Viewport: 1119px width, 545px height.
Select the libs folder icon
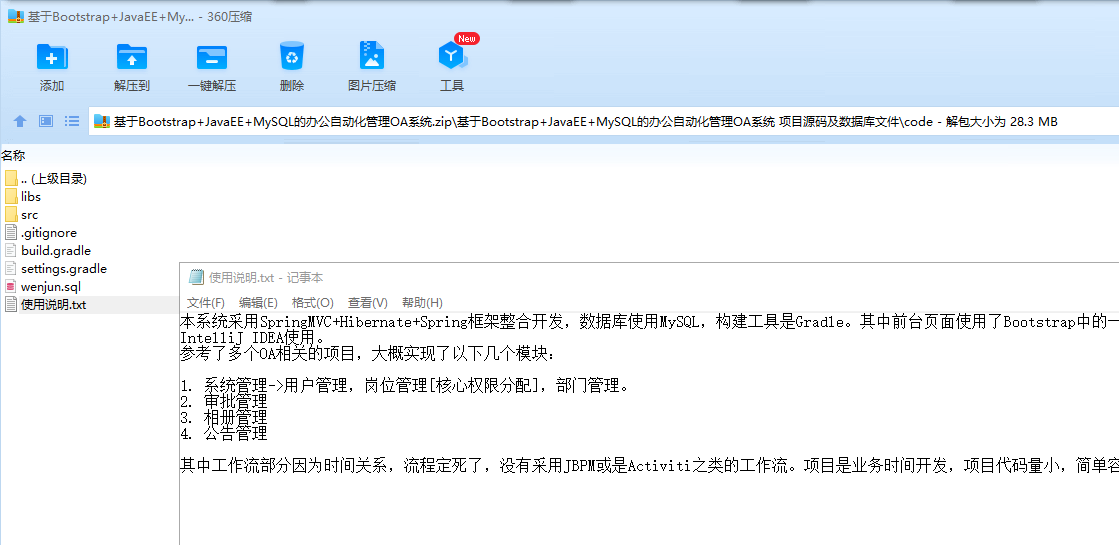(x=11, y=196)
